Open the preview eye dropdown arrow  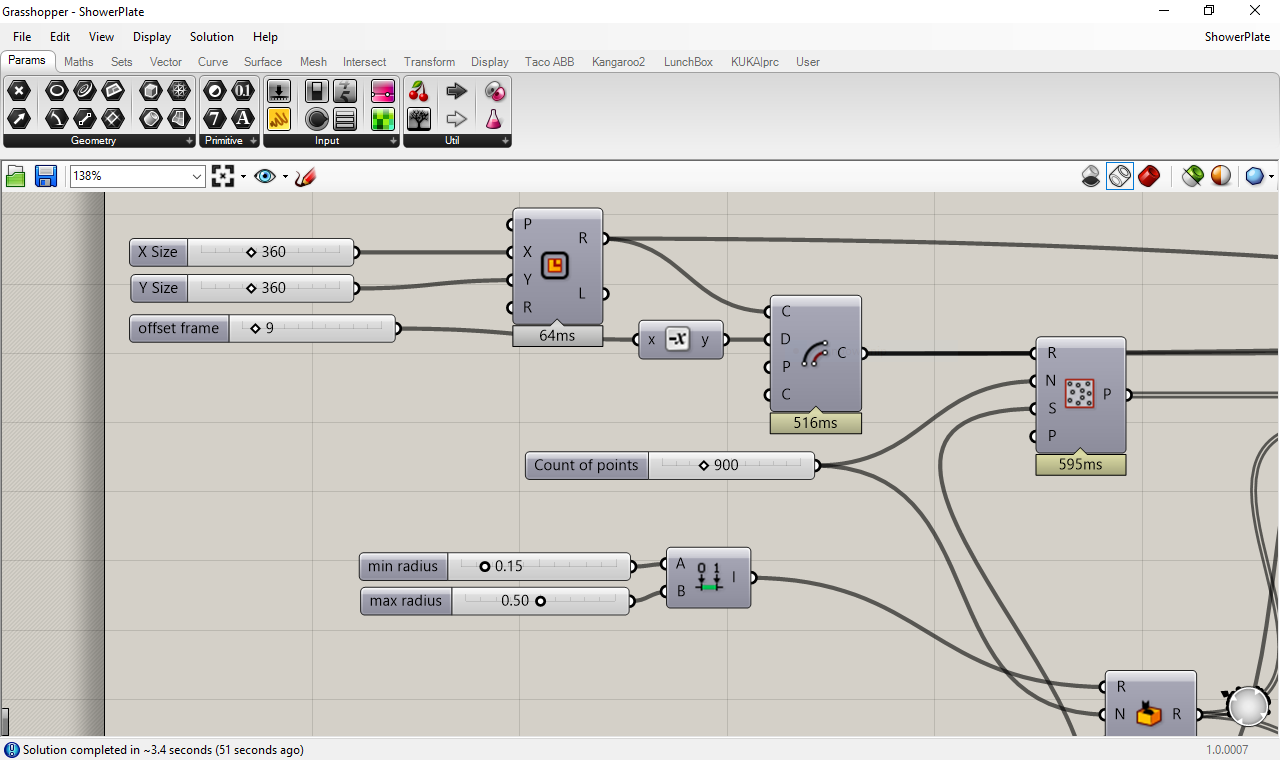point(285,177)
